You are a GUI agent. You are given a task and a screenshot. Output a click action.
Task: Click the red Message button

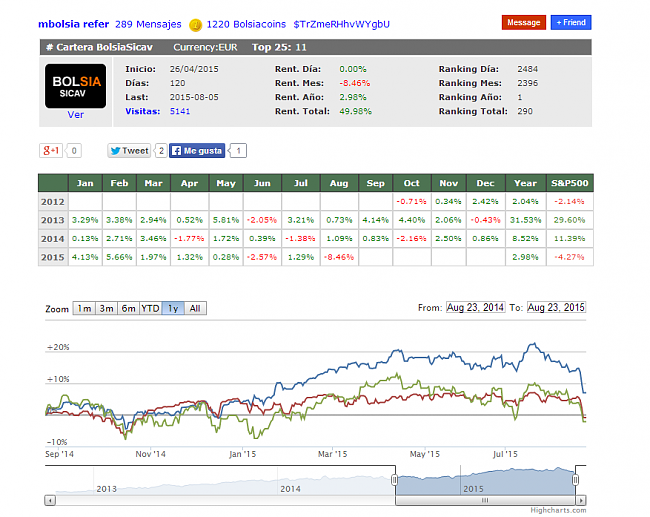point(524,22)
